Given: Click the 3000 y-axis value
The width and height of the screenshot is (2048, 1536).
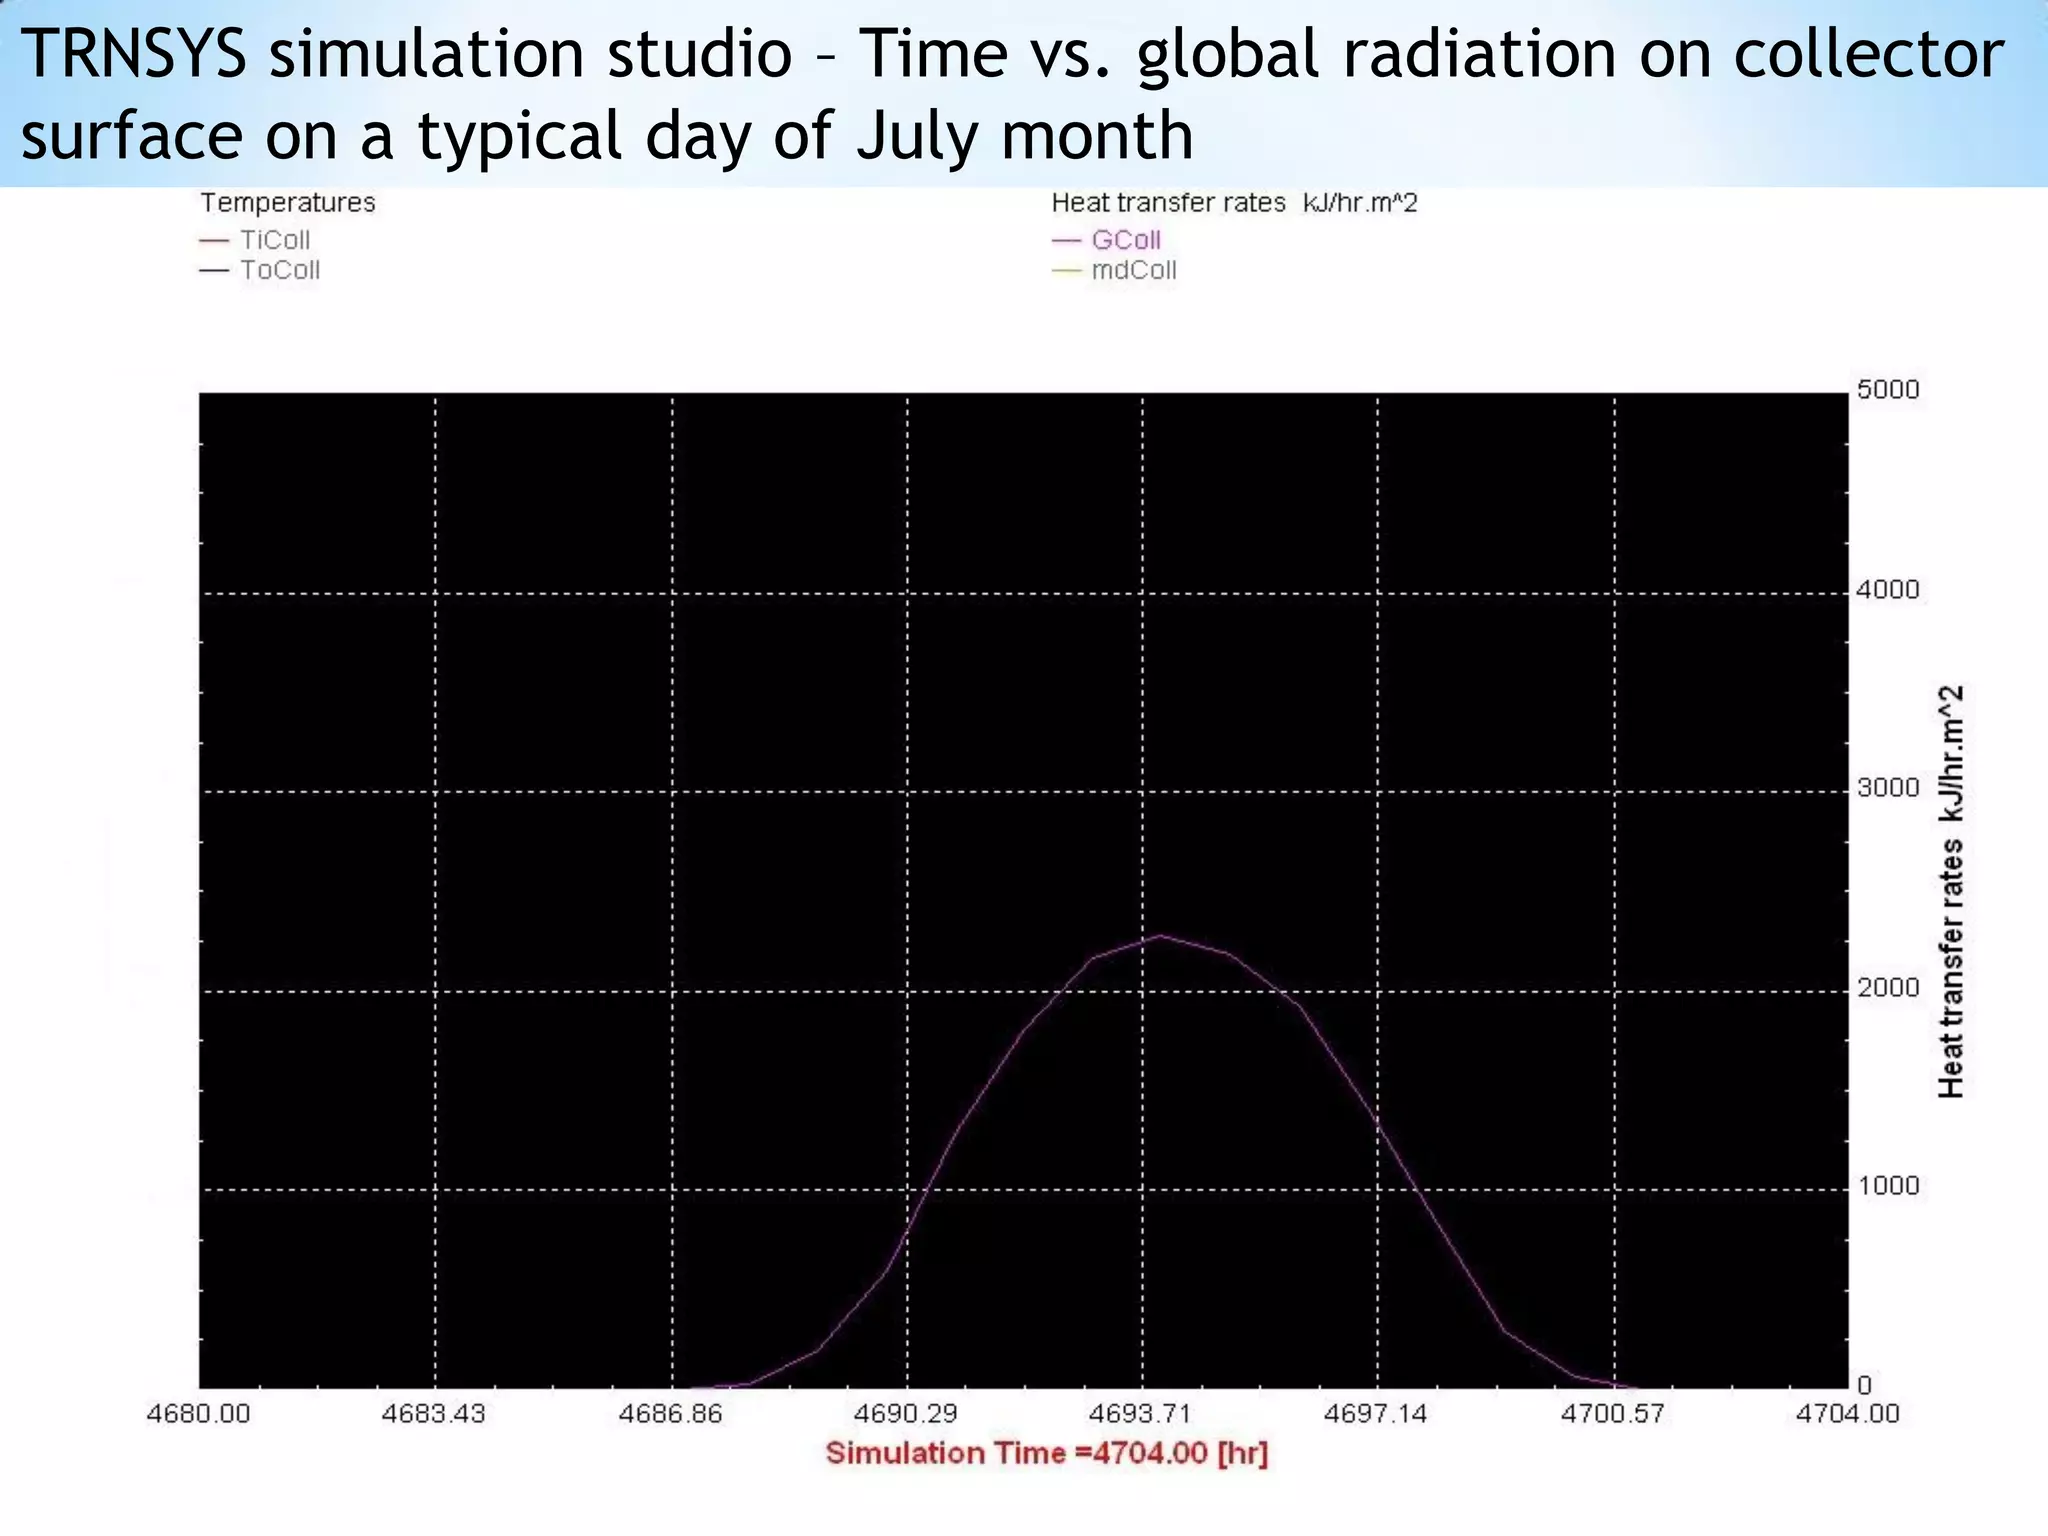Looking at the screenshot, I should (x=1888, y=788).
